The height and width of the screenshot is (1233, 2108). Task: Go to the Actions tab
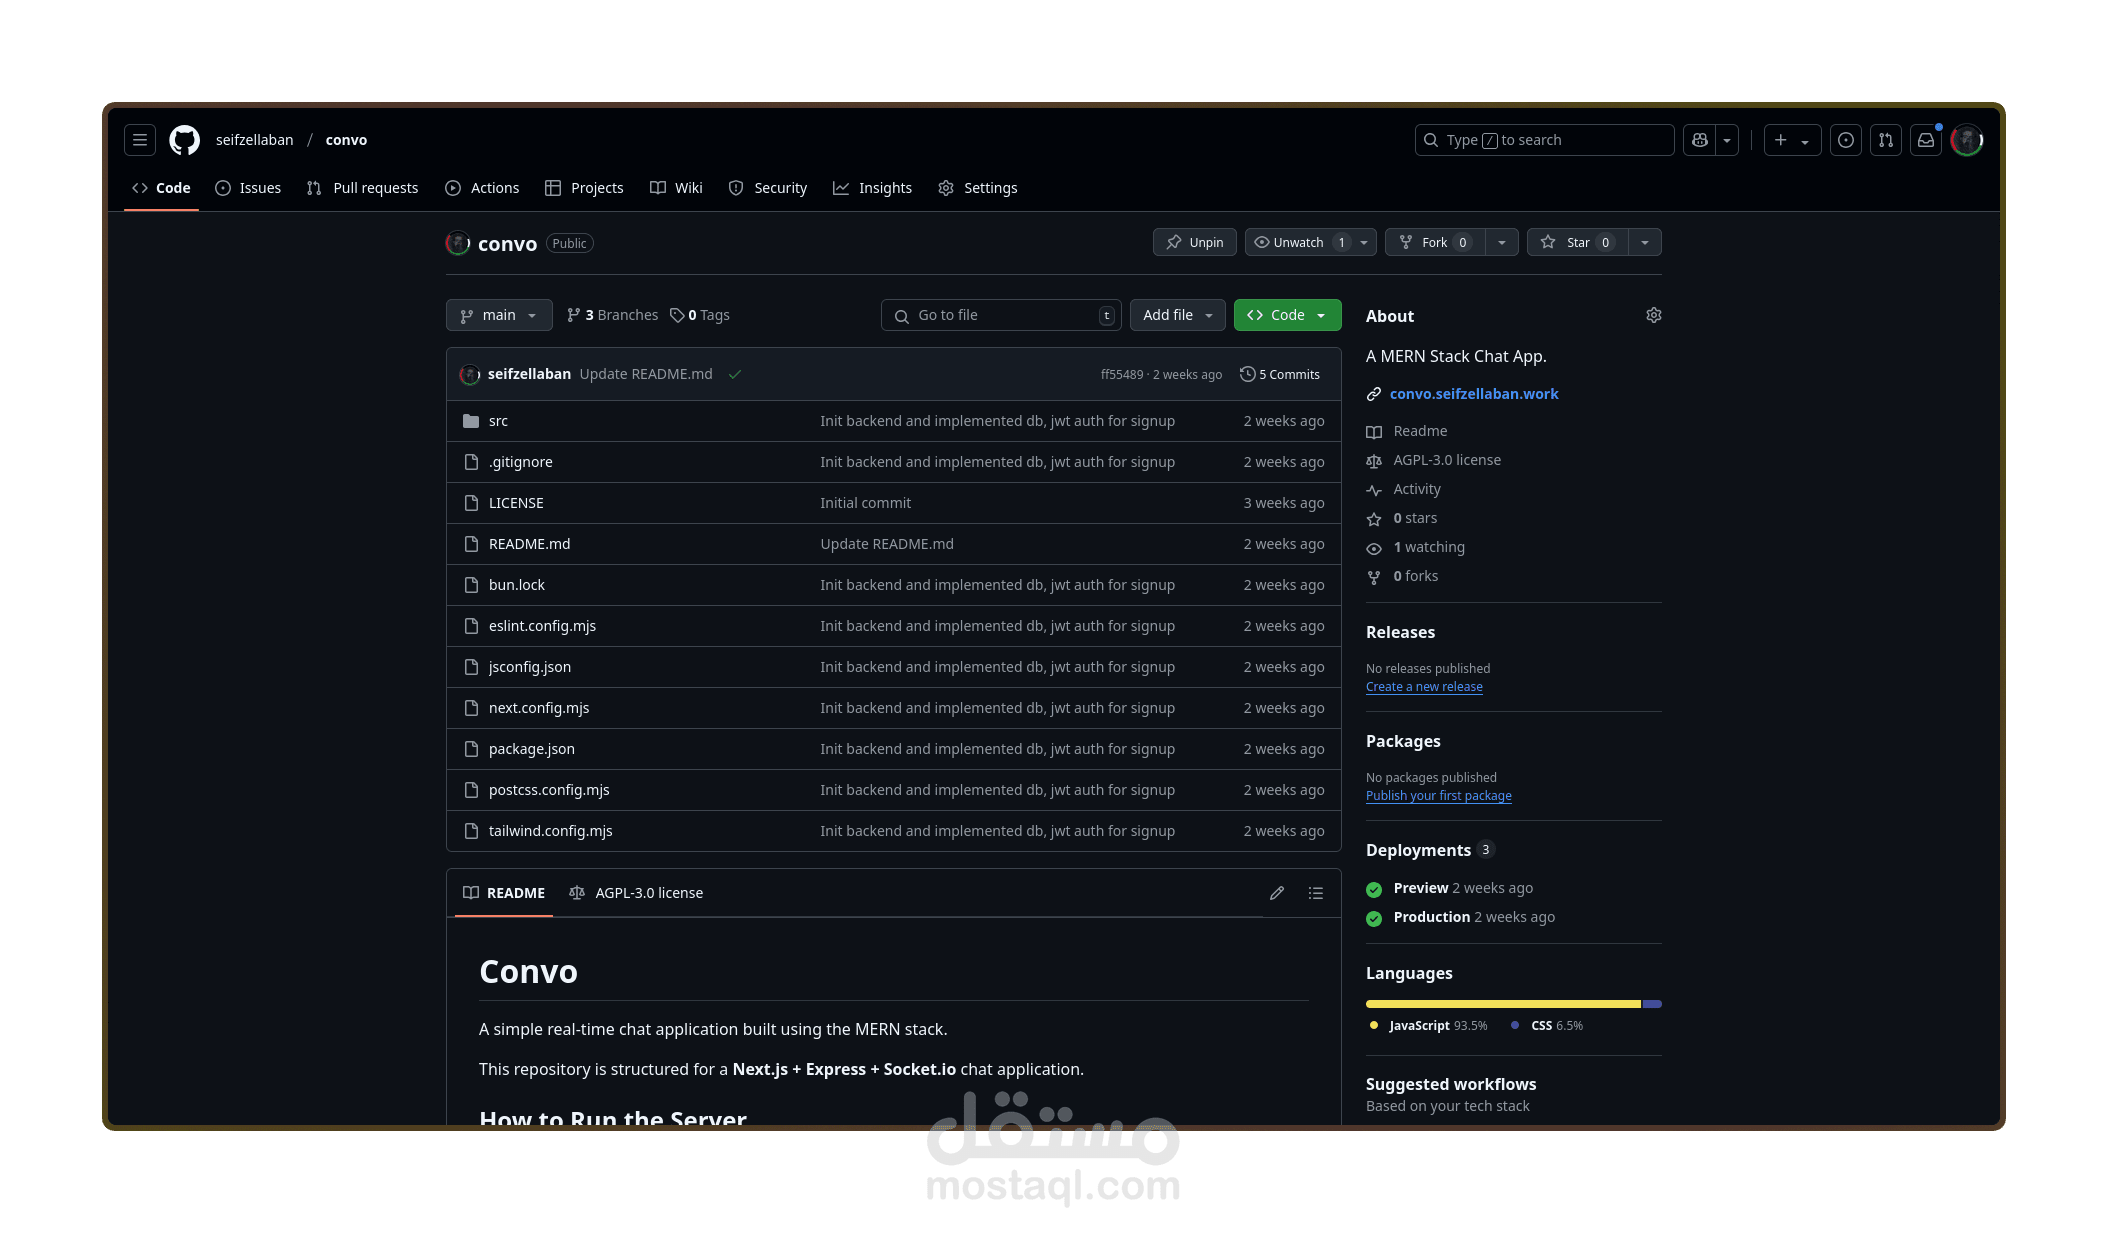click(482, 188)
